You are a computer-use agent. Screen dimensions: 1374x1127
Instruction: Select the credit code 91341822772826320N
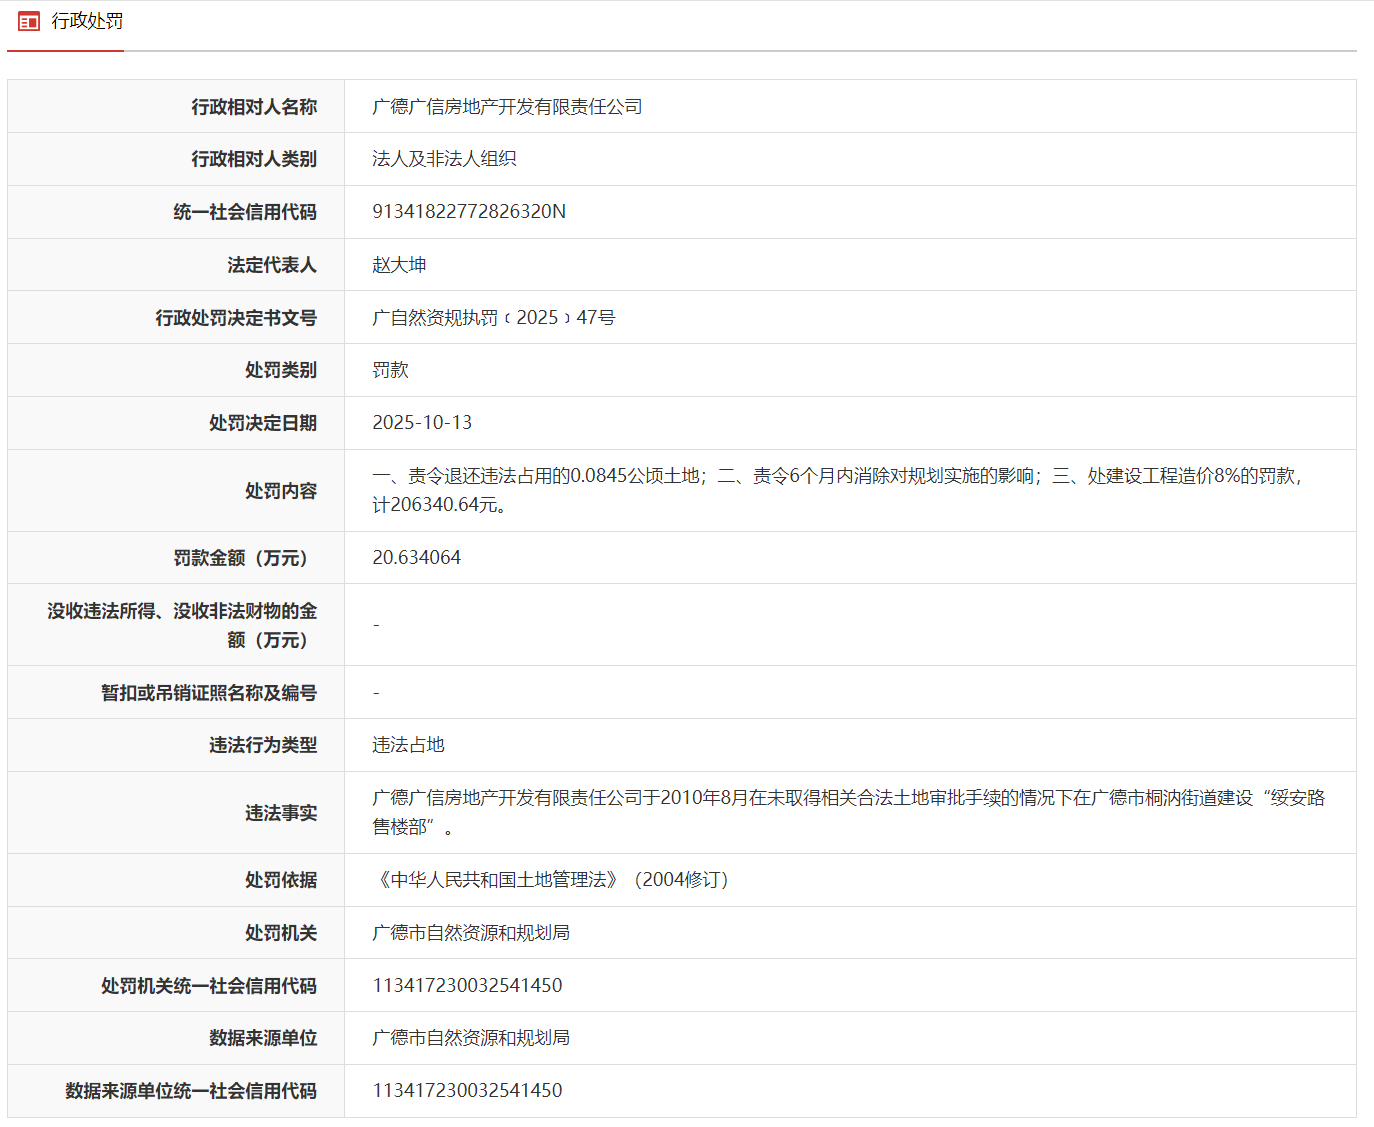tap(470, 212)
